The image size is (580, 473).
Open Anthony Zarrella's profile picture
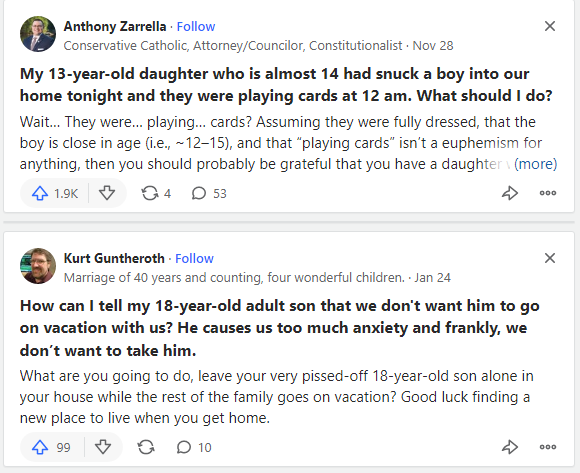[x=38, y=34]
